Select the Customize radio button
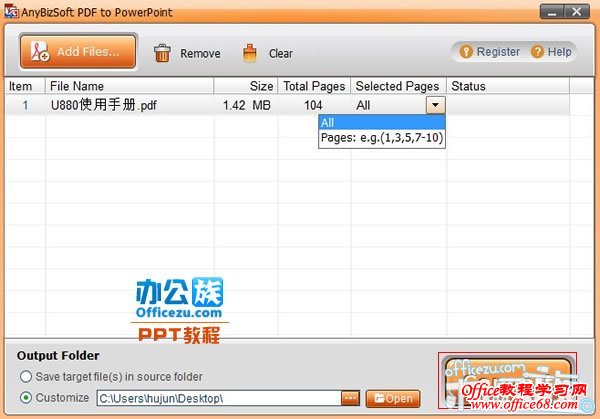Image resolution: width=600 pixels, height=419 pixels. [26, 398]
